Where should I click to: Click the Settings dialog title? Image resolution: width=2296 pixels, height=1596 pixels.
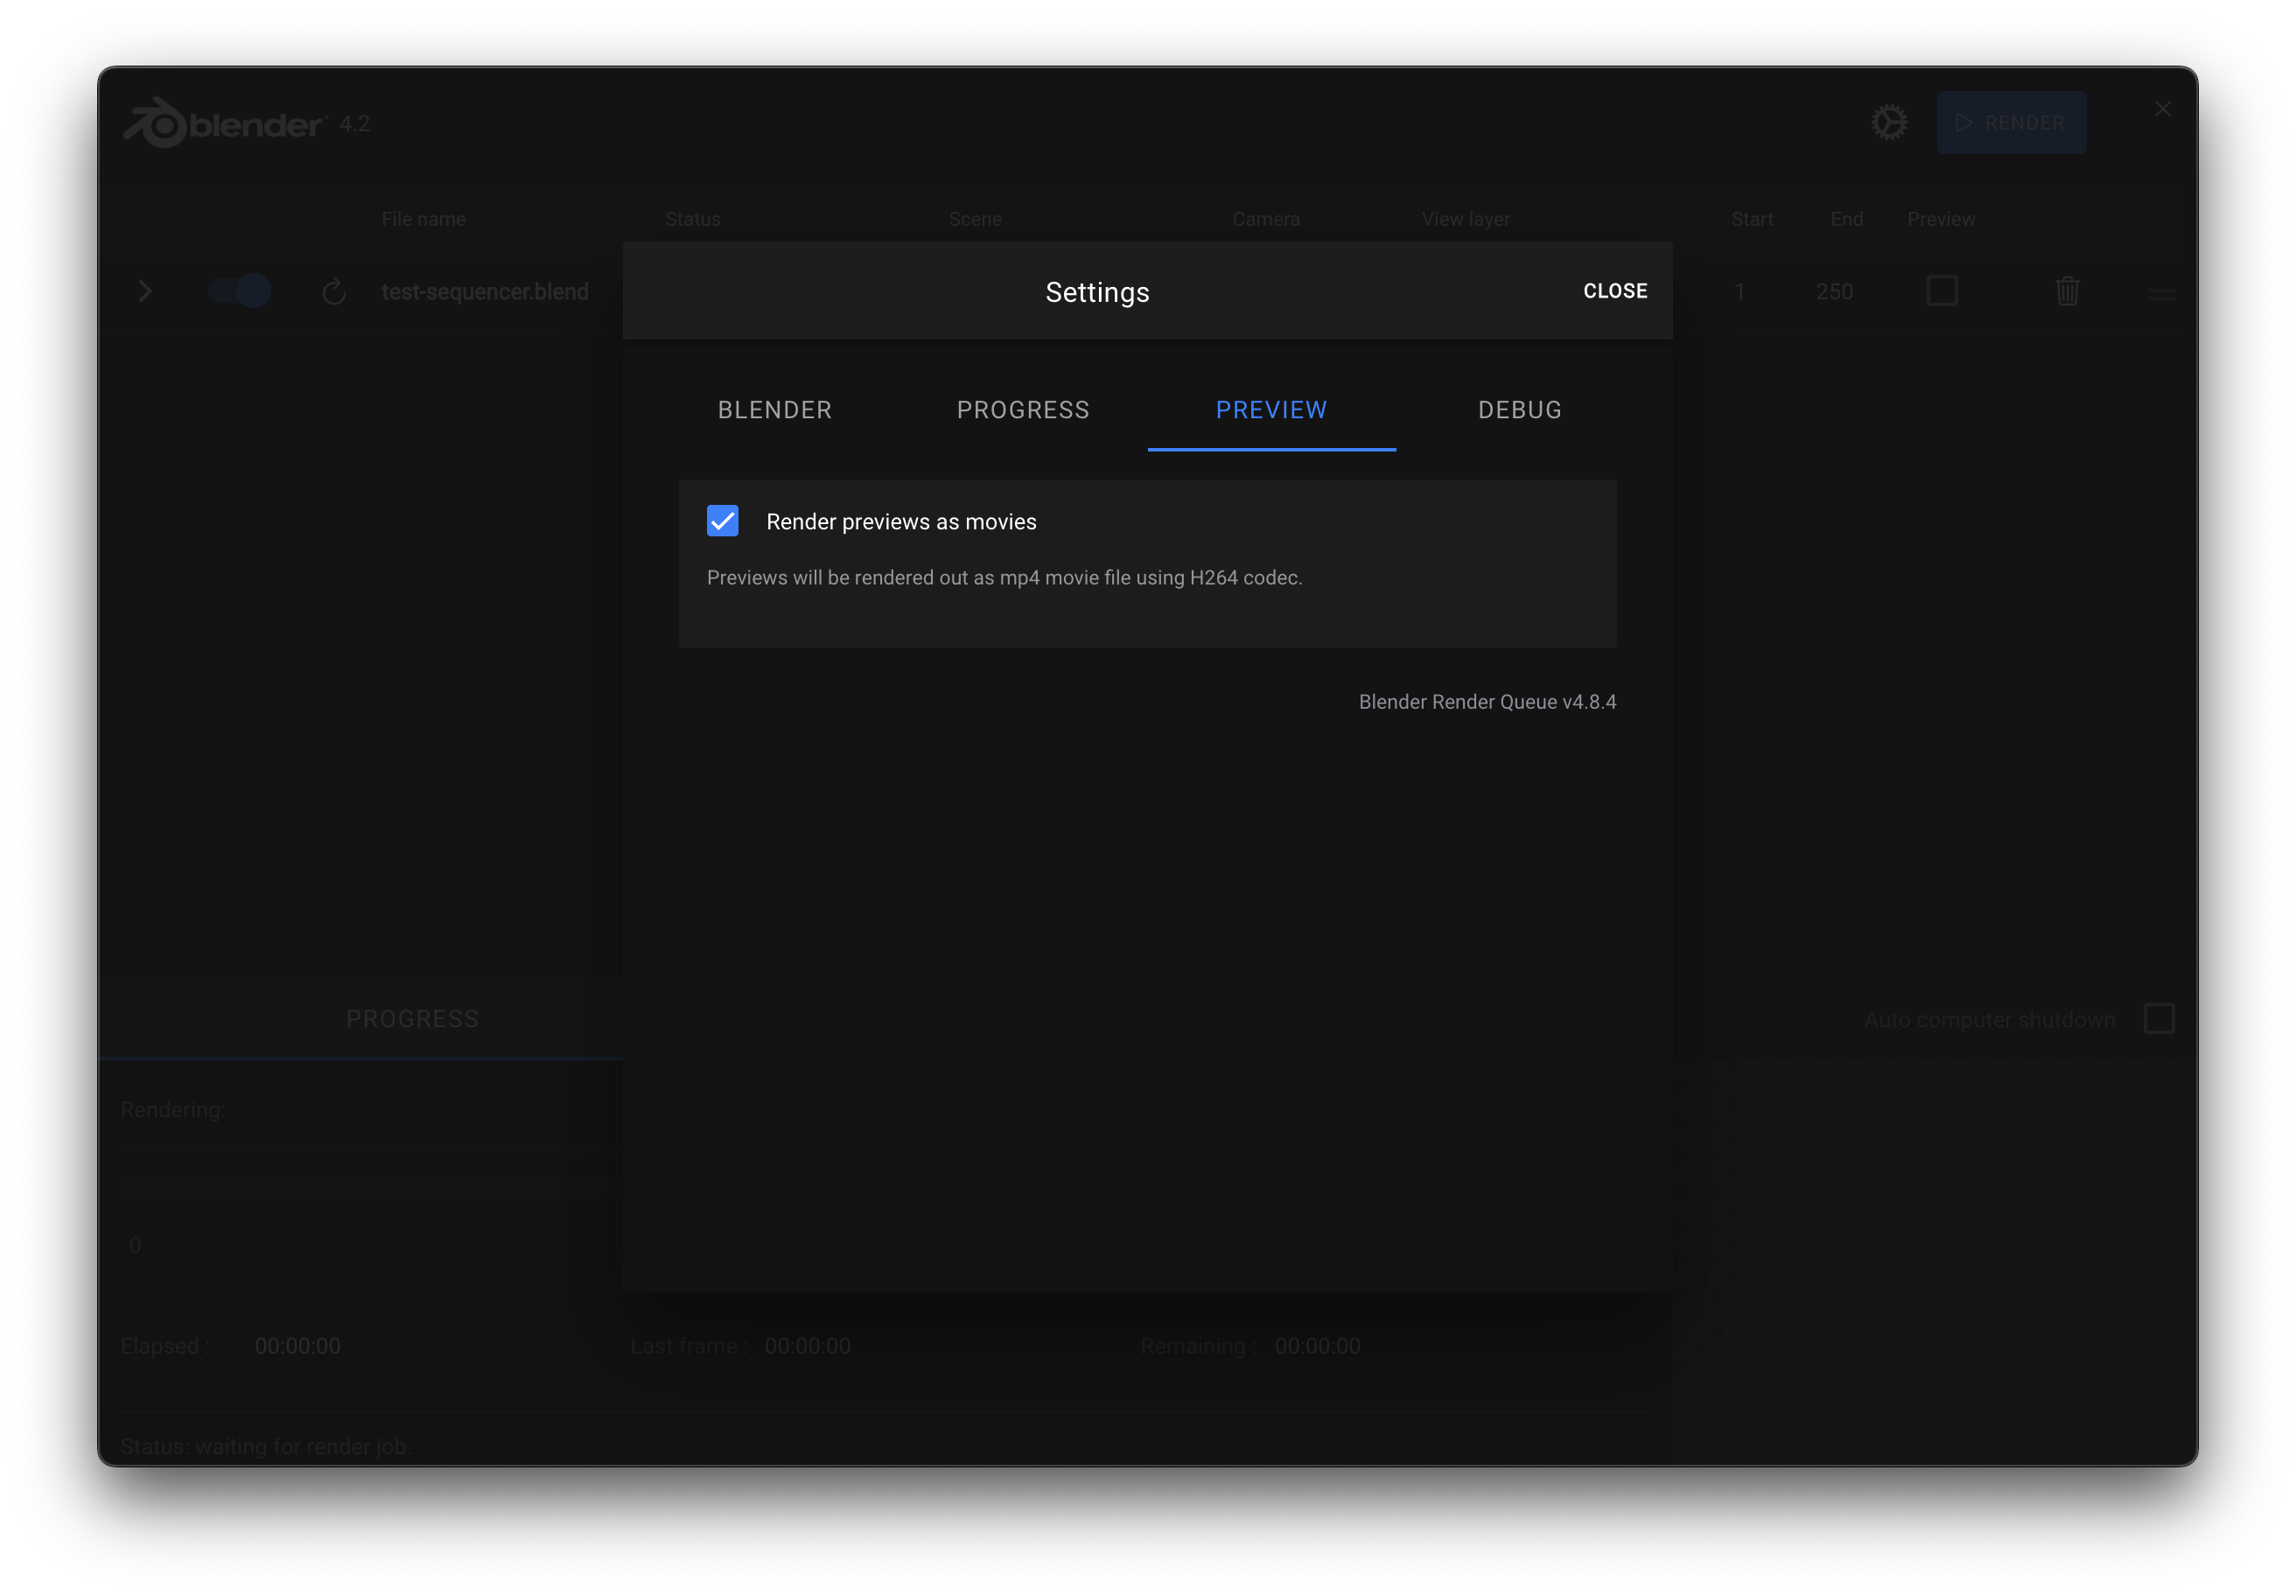(x=1097, y=292)
